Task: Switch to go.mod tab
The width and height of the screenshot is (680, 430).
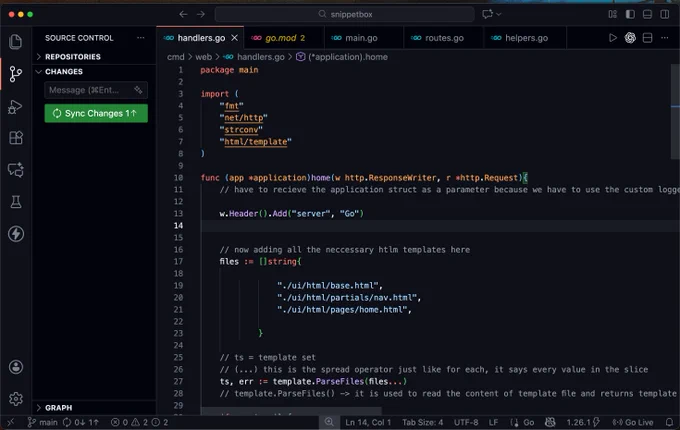Action: (284, 38)
